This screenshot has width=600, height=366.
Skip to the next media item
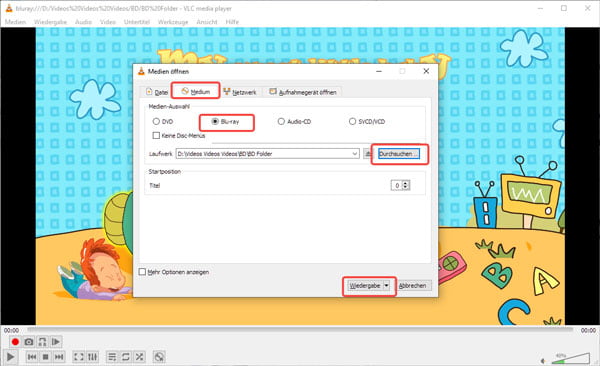tap(59, 357)
